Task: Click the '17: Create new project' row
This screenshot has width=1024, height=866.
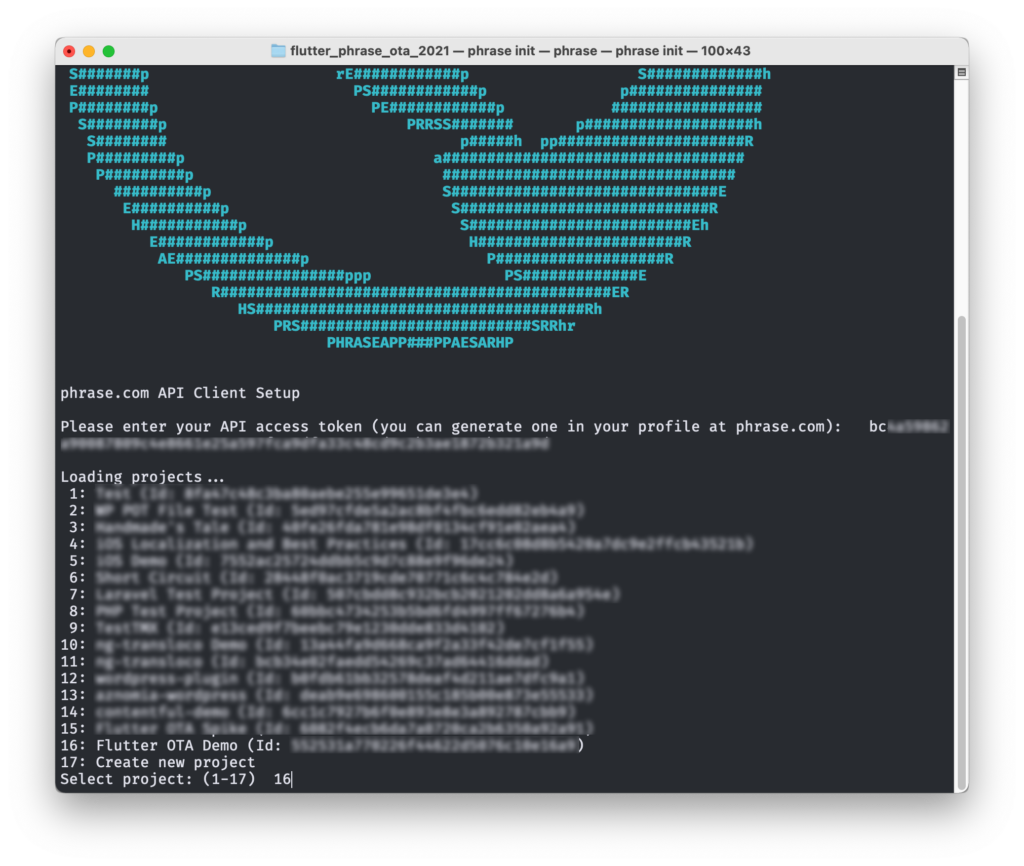Action: click(157, 763)
